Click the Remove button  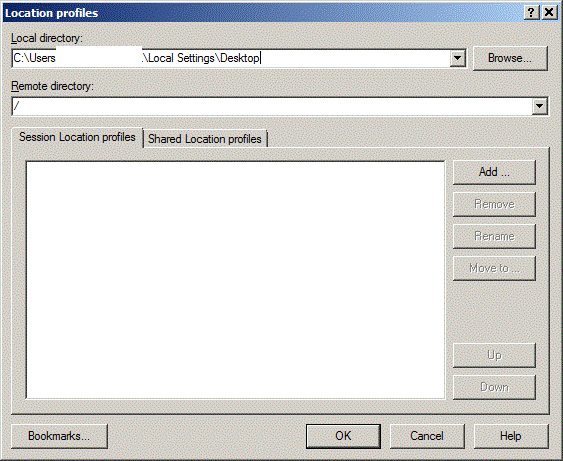[494, 204]
